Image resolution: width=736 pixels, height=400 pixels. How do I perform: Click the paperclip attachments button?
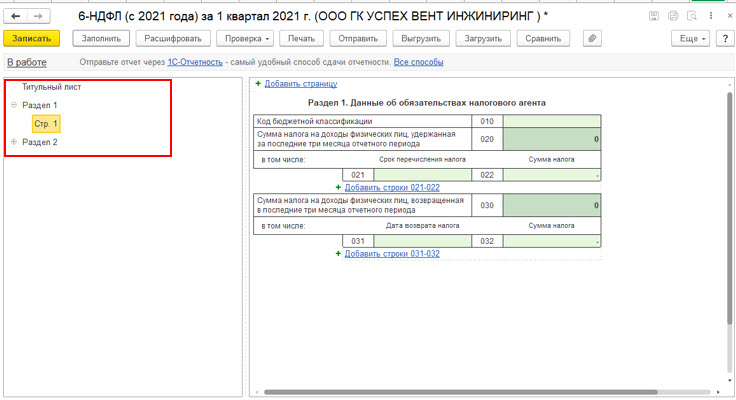tap(592, 38)
